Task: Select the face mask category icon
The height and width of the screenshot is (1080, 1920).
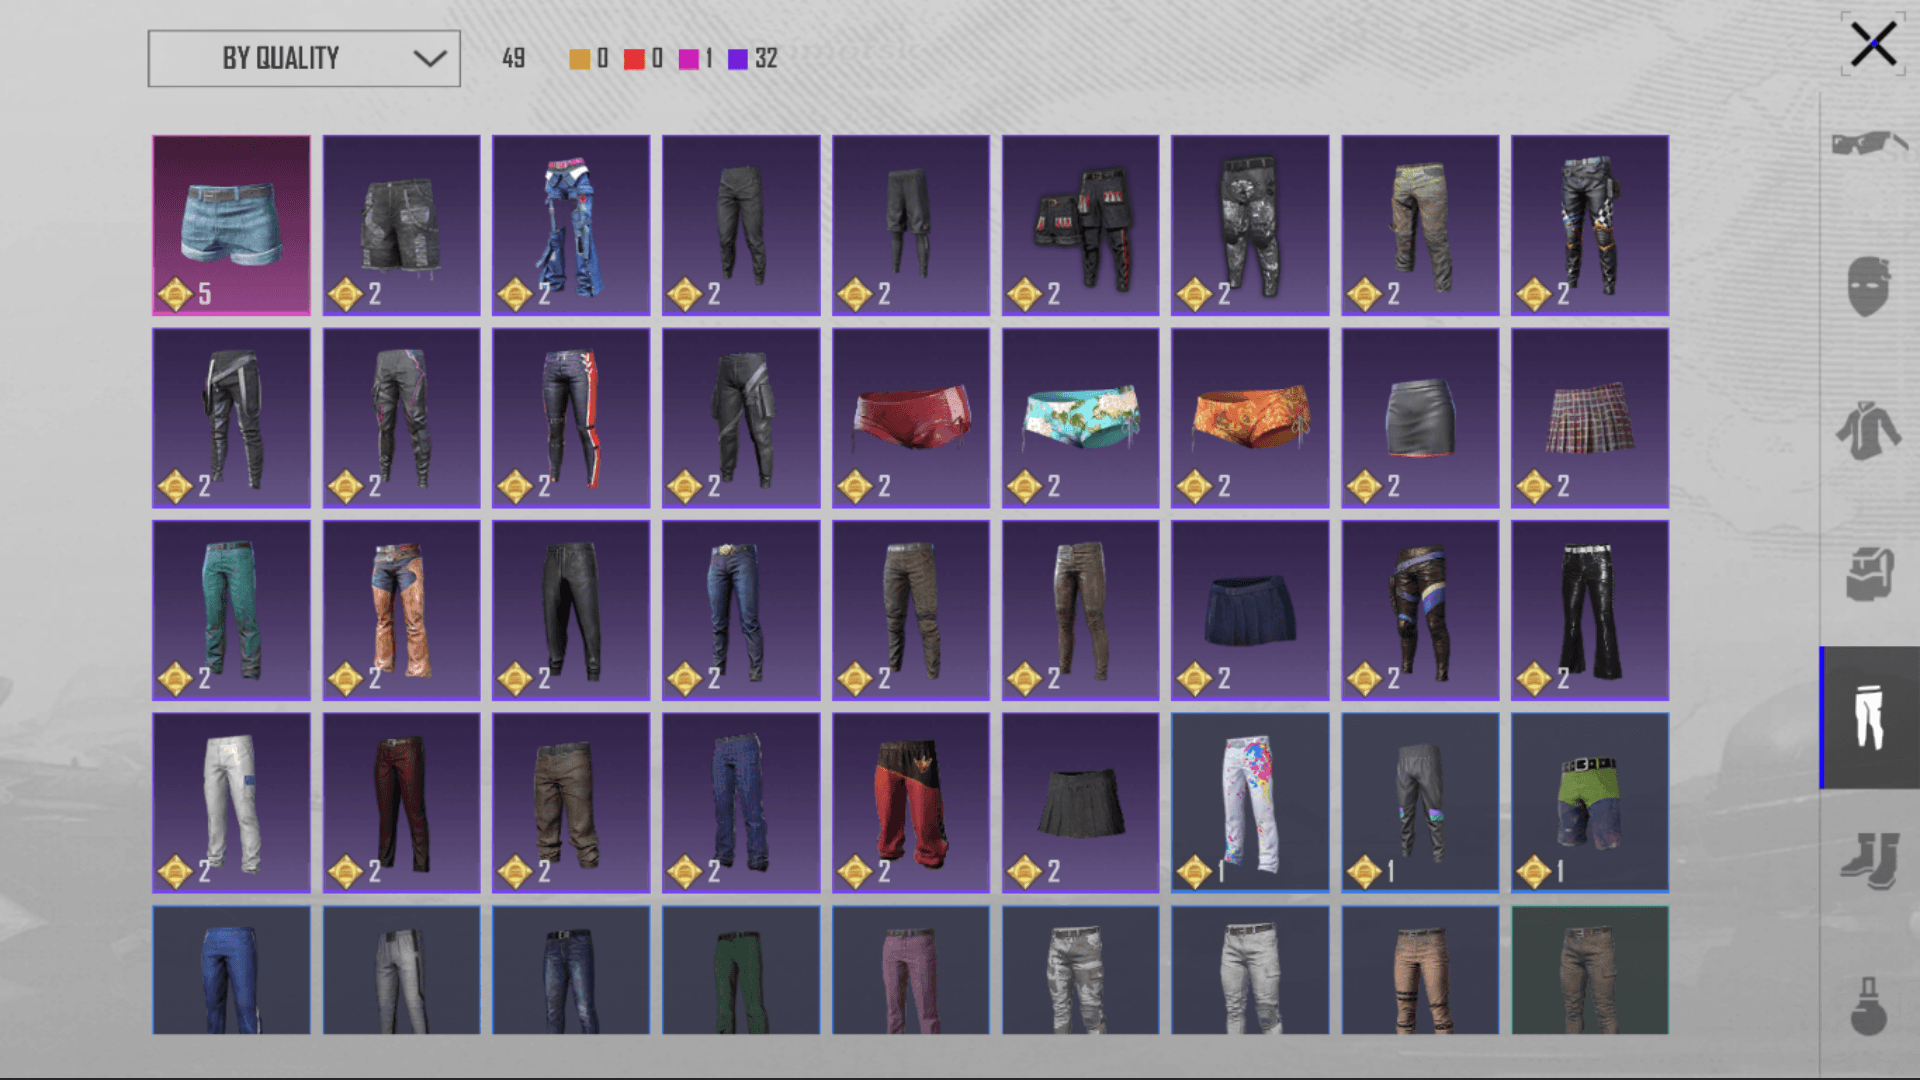Action: point(1868,286)
